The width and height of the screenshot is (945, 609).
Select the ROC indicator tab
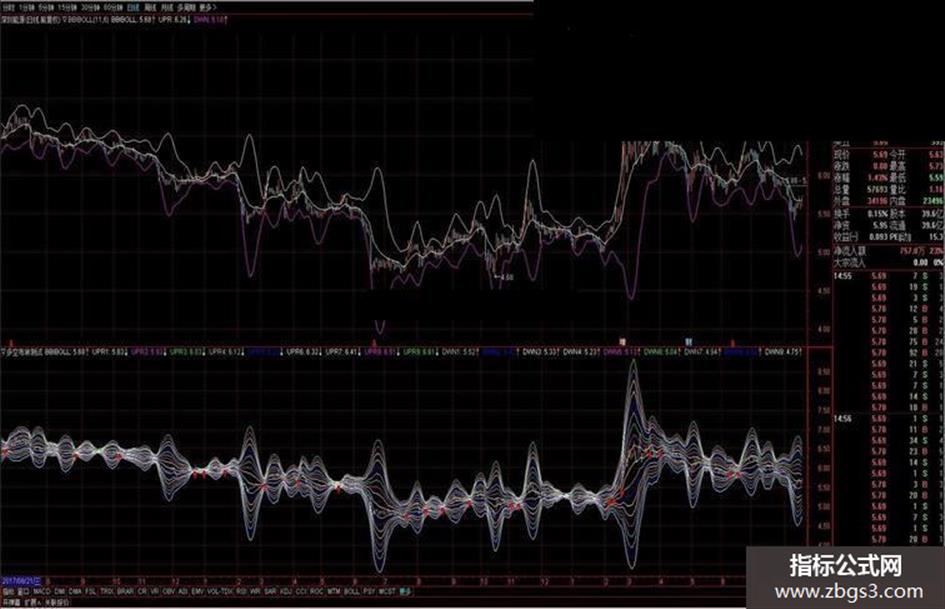point(317,592)
